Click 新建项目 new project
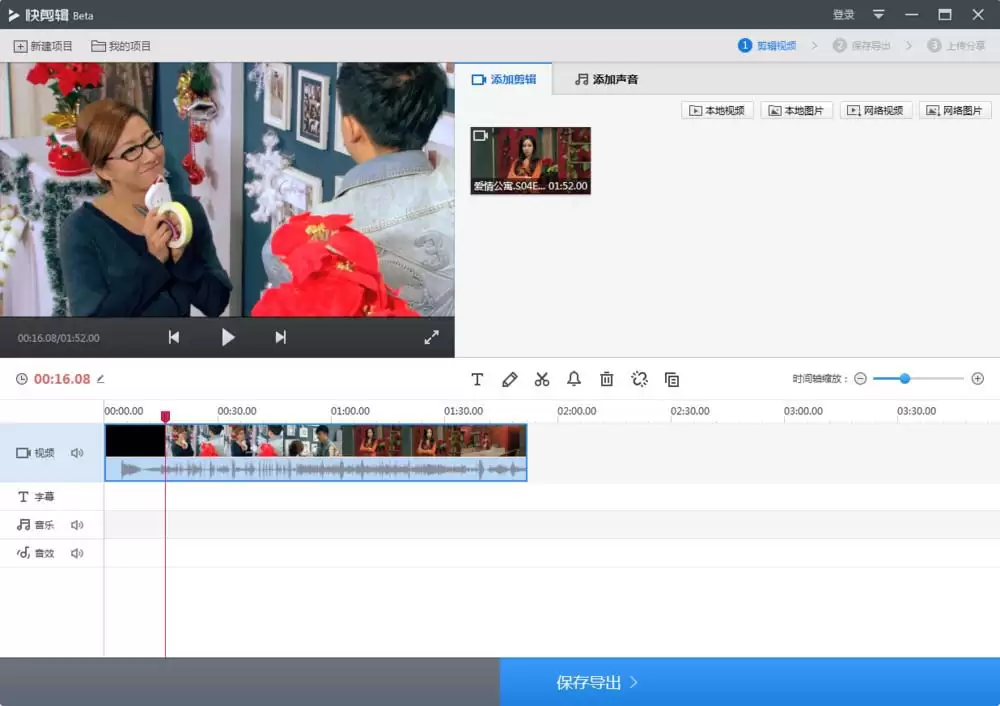The image size is (1000, 706). click(x=43, y=46)
